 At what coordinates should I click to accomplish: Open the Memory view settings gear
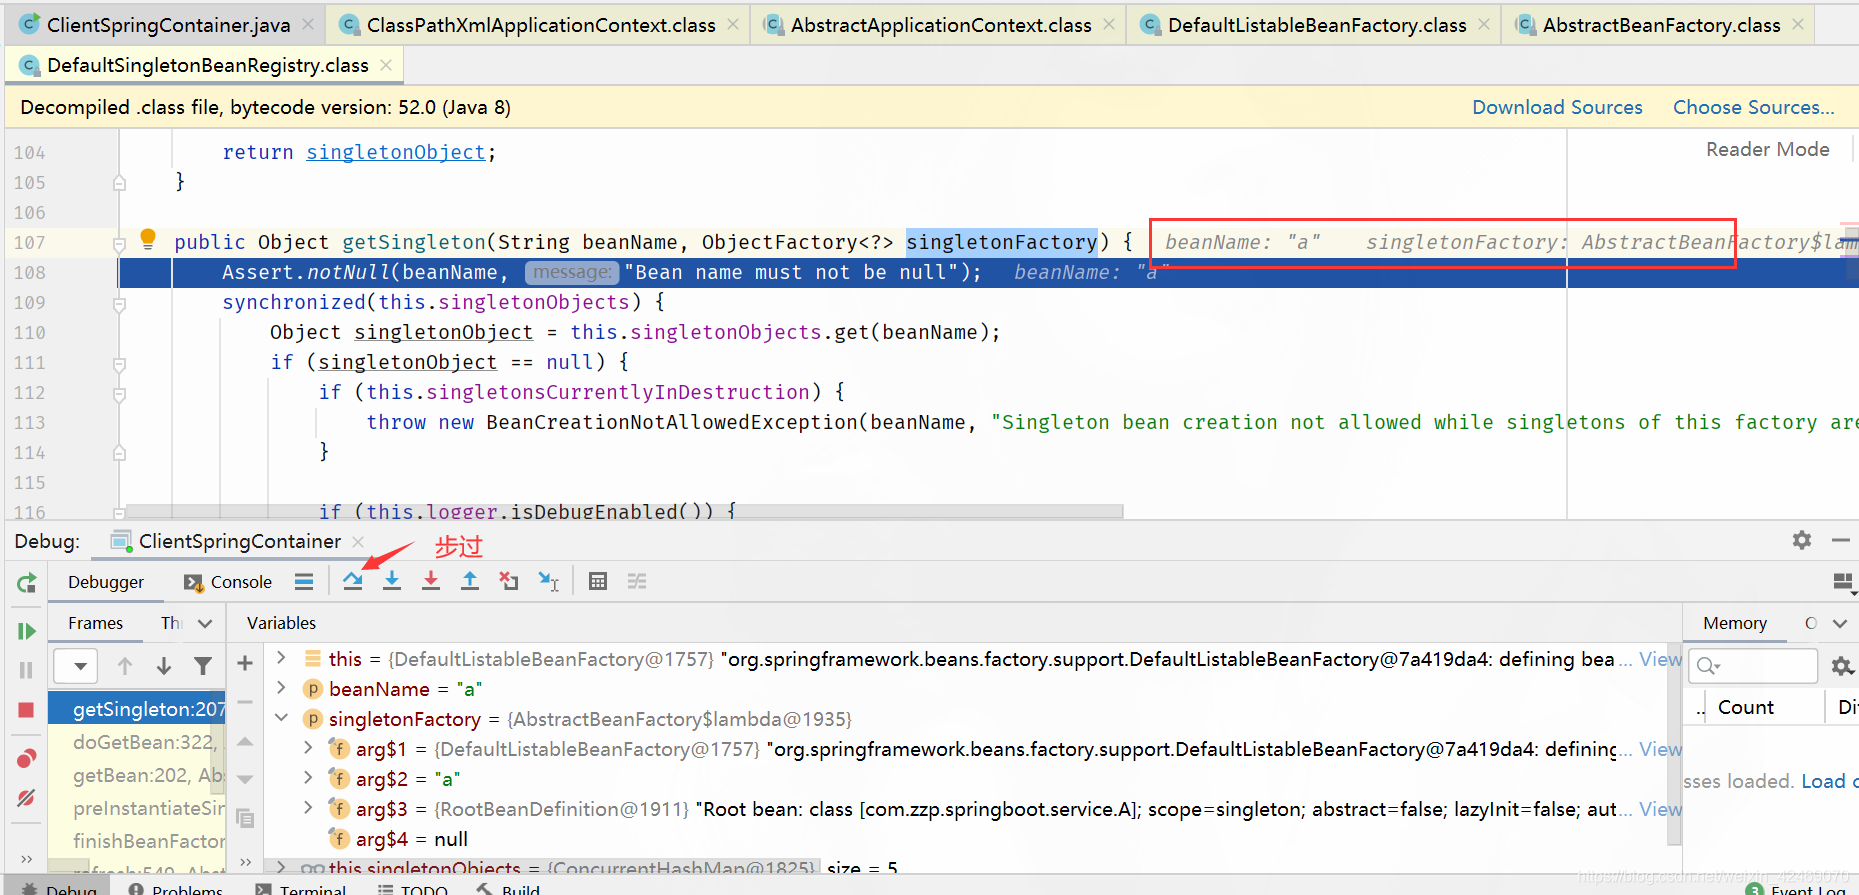(x=1842, y=666)
